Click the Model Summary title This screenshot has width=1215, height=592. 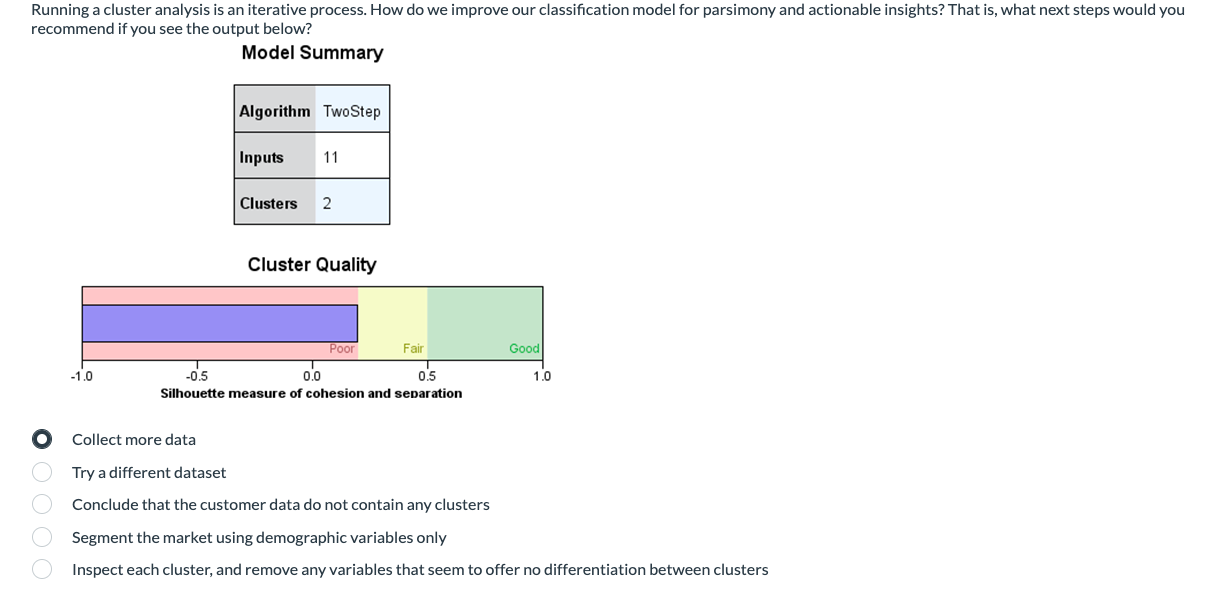pos(311,52)
